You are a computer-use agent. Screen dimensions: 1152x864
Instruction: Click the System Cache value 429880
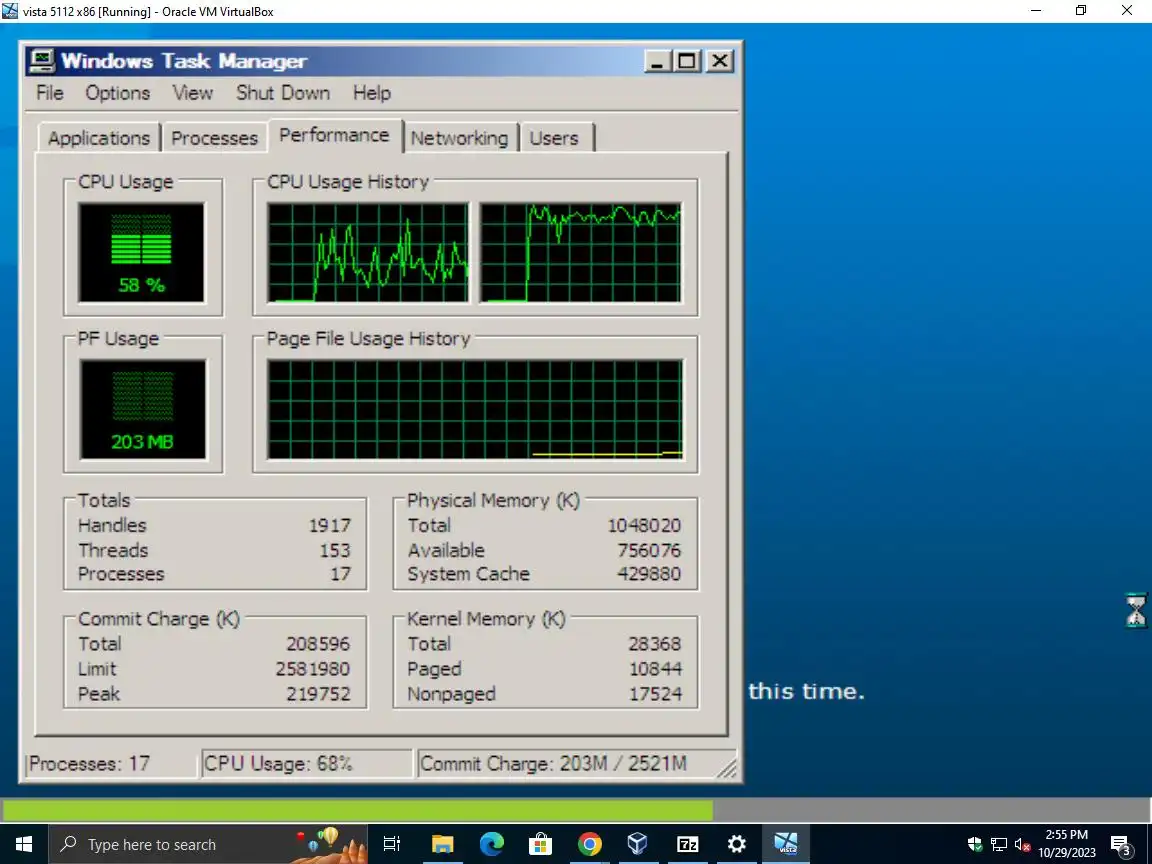(x=649, y=574)
